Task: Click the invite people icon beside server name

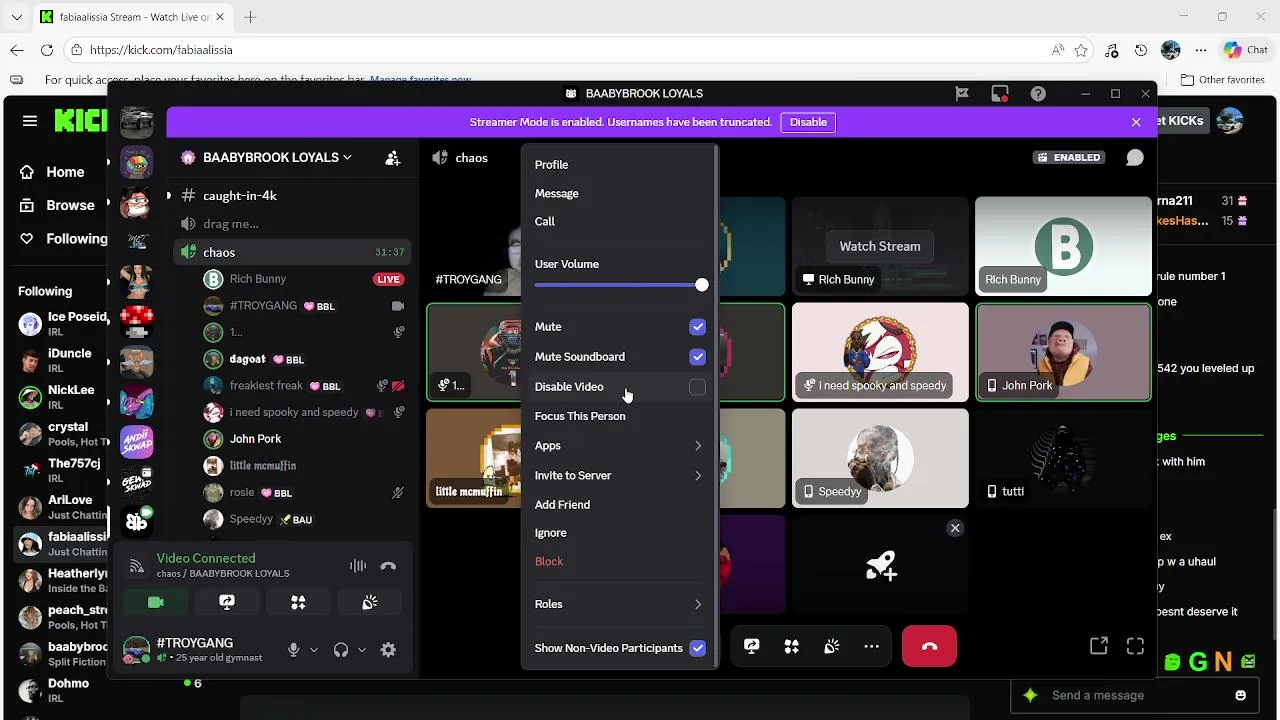Action: pos(393,158)
